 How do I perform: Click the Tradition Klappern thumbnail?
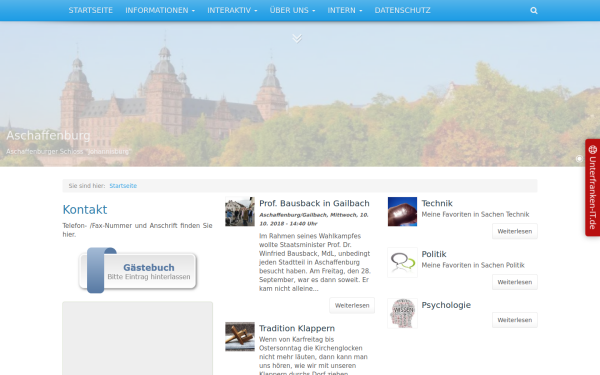pos(240,337)
